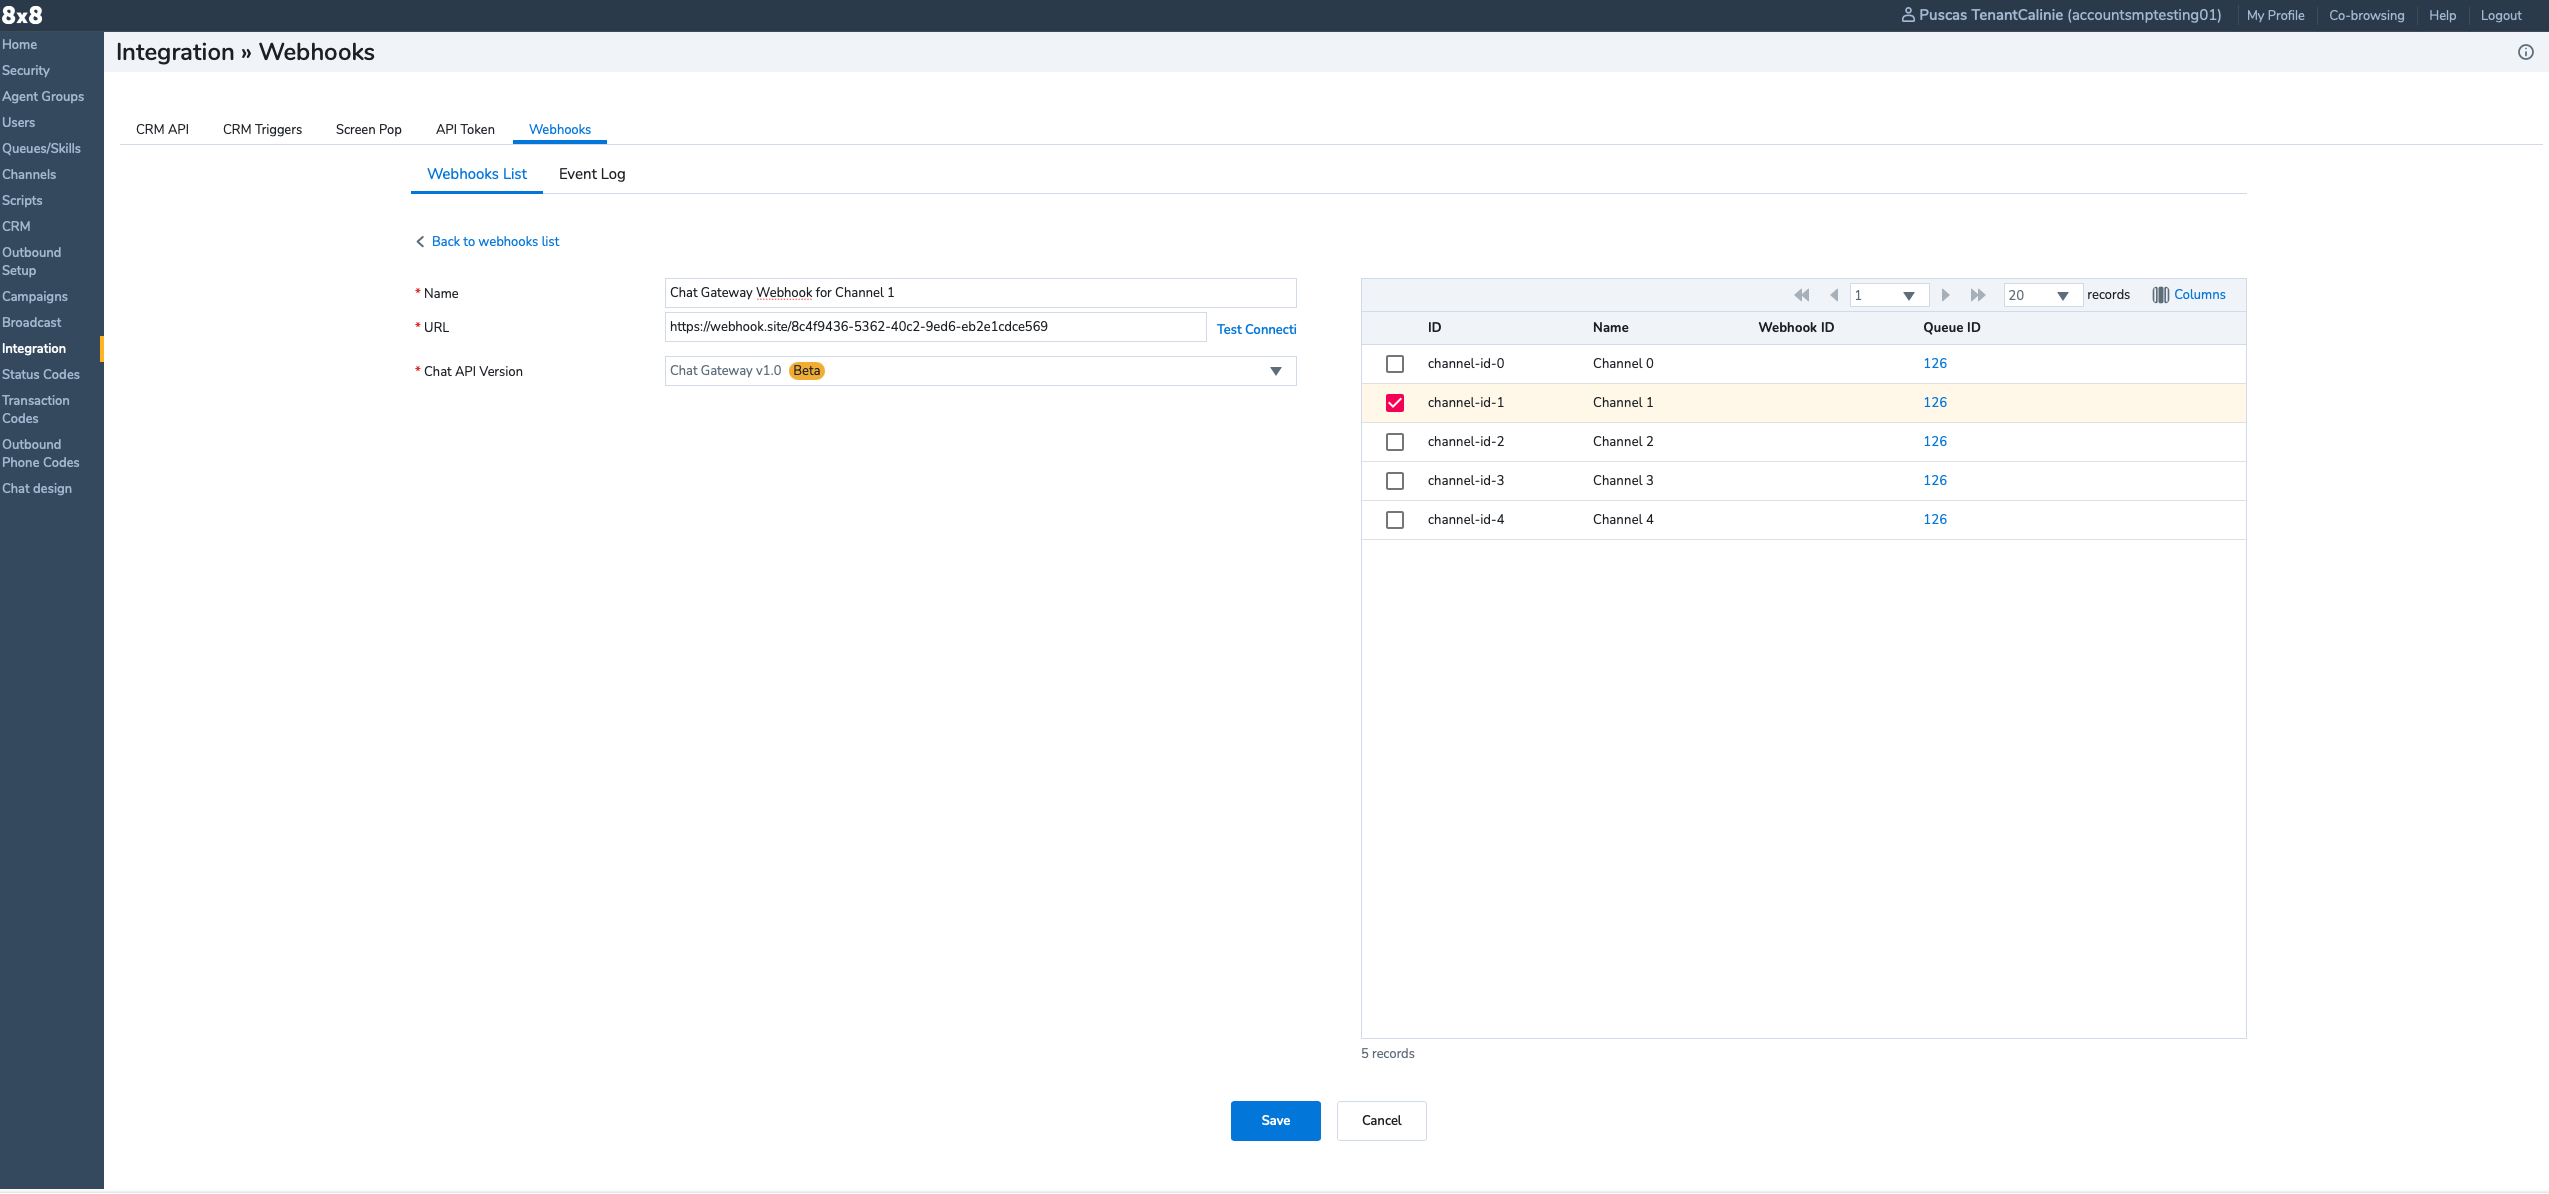
Task: Open the Chat API Version dropdown
Action: click(1277, 371)
